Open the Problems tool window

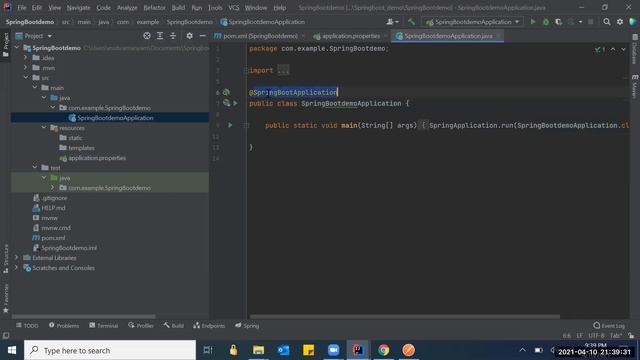(x=64, y=325)
